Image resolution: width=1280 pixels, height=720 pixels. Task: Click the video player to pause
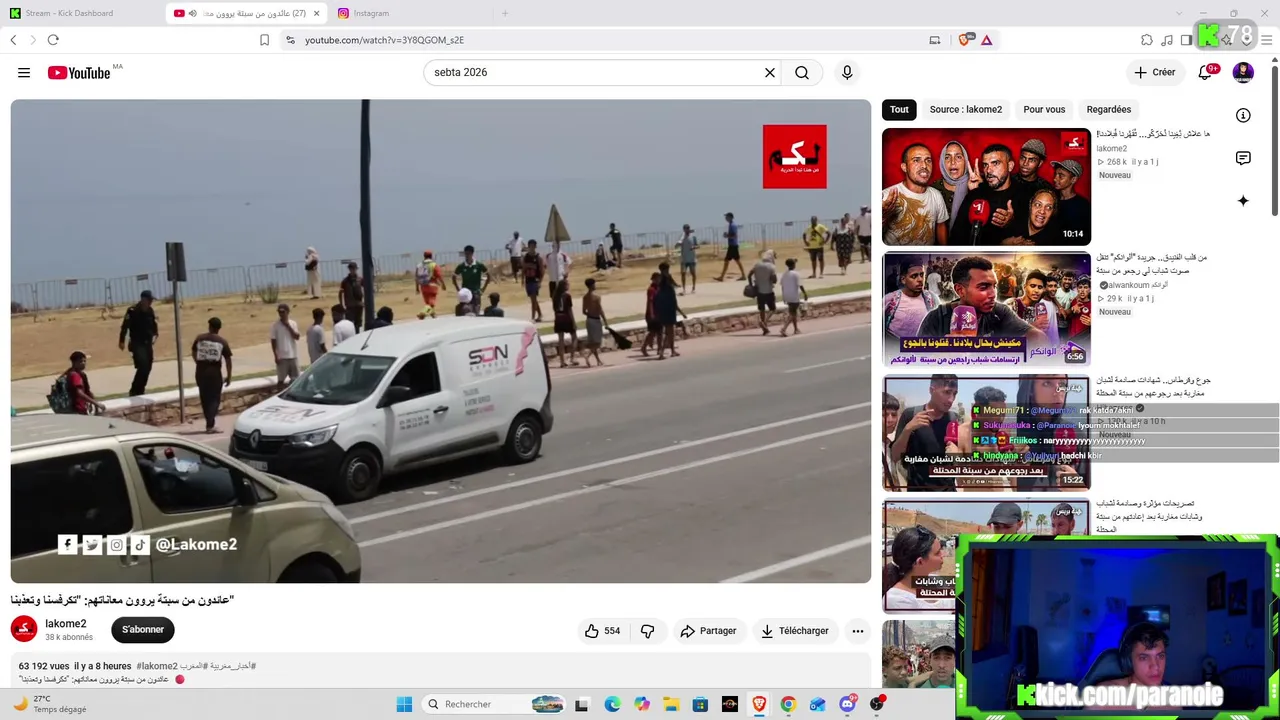(x=440, y=341)
